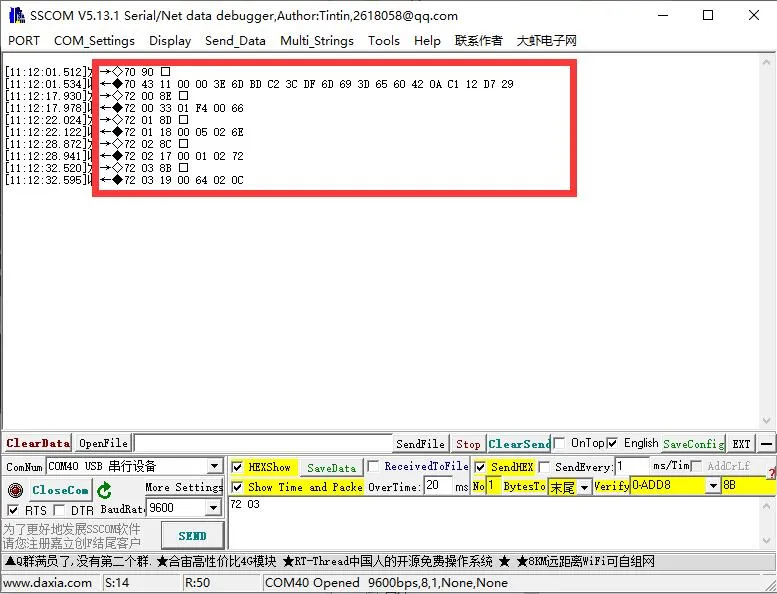The image size is (777, 594).
Task: Click the R:50 received counter
Action: (x=197, y=583)
